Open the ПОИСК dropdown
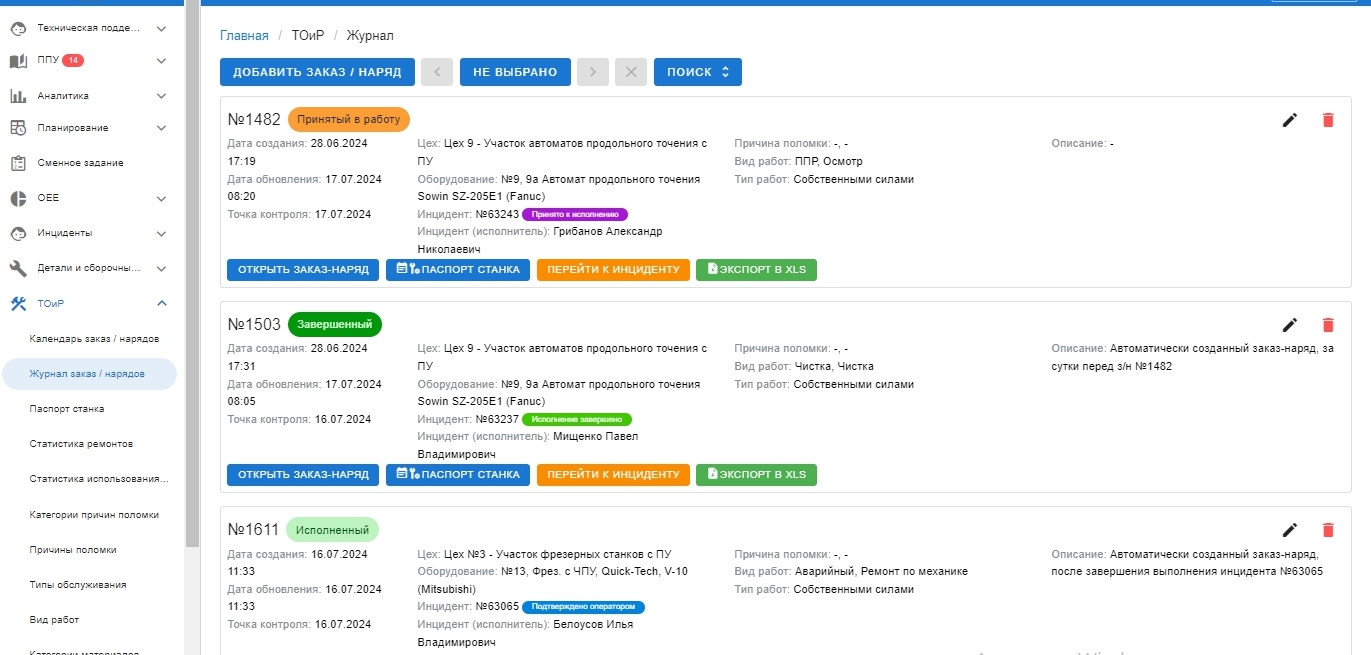The image size is (1371, 655). [x=697, y=72]
